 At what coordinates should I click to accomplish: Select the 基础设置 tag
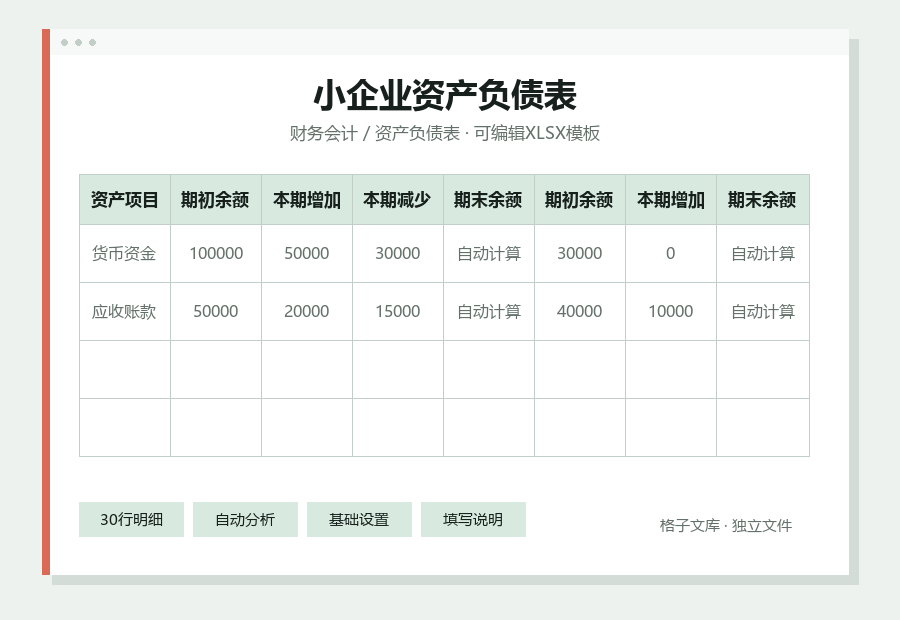tap(359, 520)
